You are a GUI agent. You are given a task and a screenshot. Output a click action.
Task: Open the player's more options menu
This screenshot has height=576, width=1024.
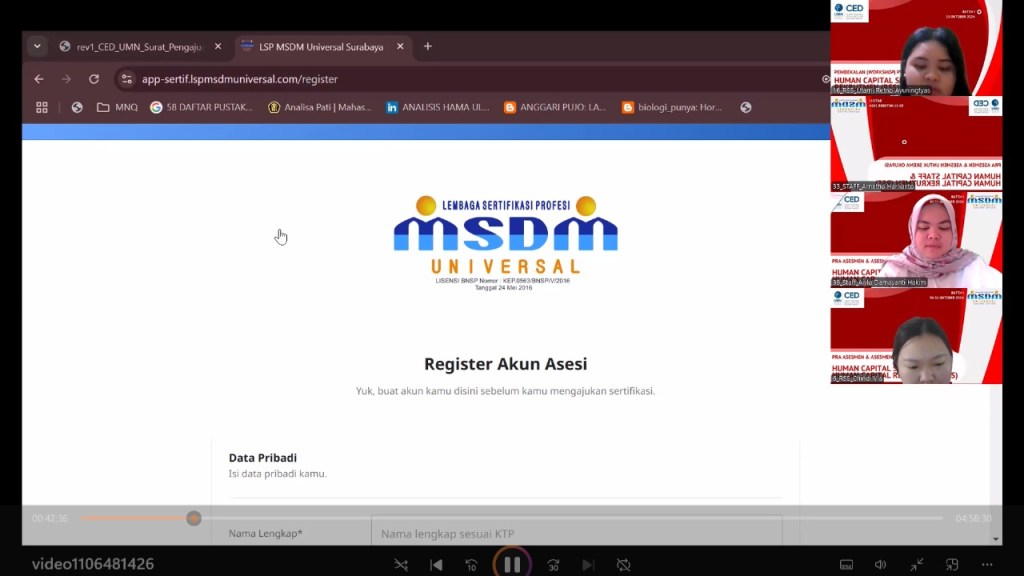(x=987, y=565)
